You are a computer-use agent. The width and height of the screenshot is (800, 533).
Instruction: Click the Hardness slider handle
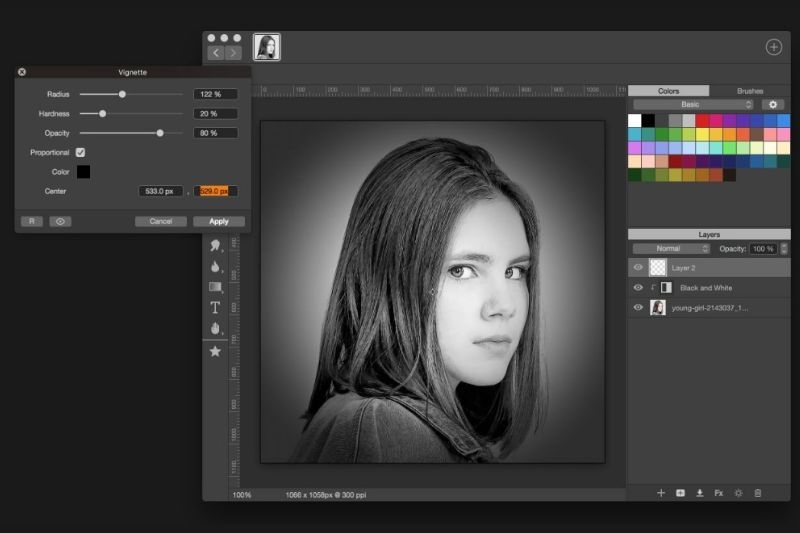tap(103, 114)
